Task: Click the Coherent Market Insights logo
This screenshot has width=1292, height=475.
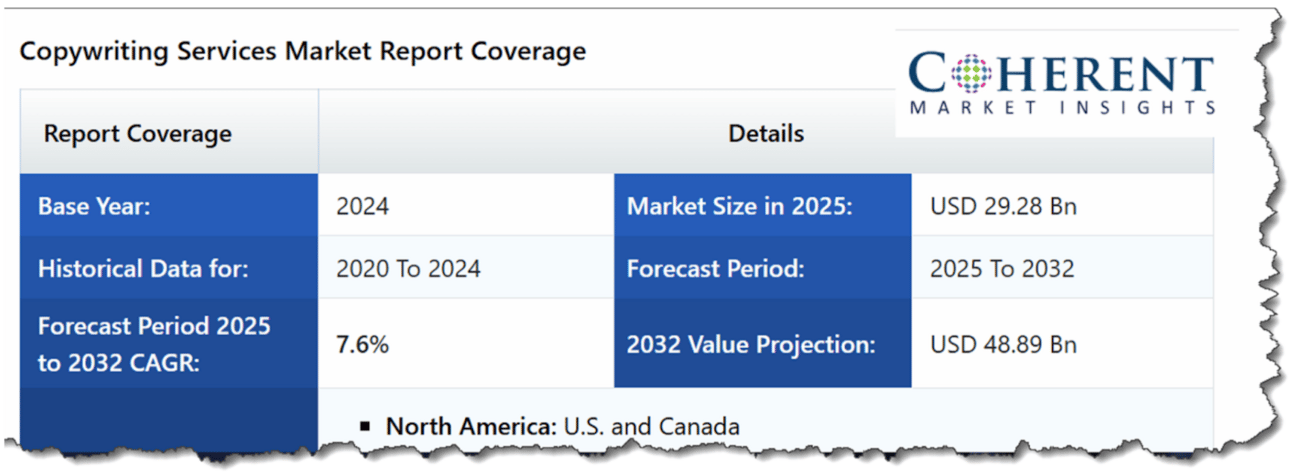Action: click(1061, 84)
